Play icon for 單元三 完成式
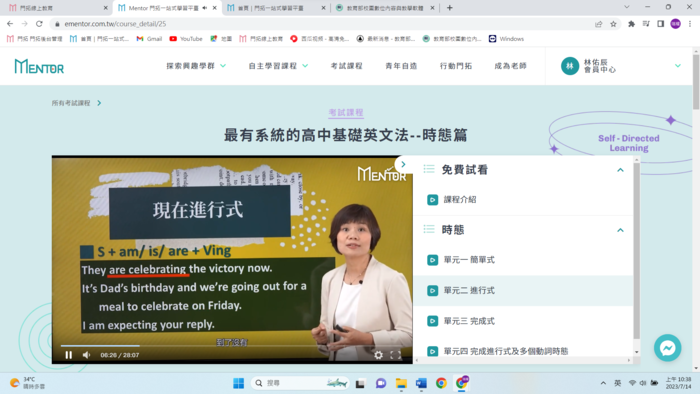This screenshot has width=700, height=394. [x=432, y=321]
